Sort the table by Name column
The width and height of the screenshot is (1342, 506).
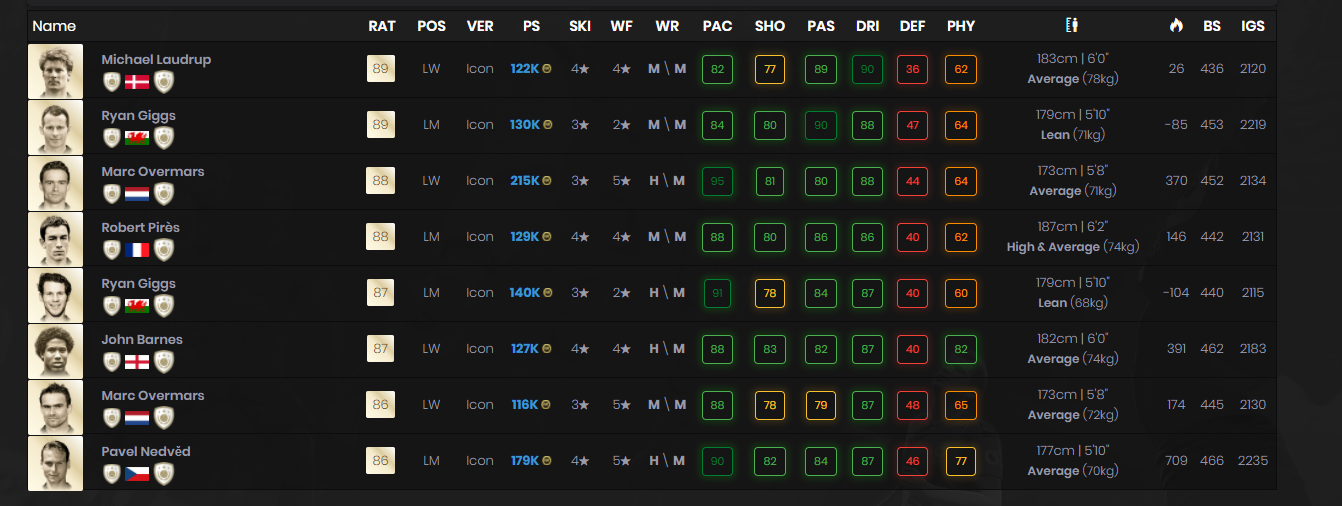click(54, 26)
